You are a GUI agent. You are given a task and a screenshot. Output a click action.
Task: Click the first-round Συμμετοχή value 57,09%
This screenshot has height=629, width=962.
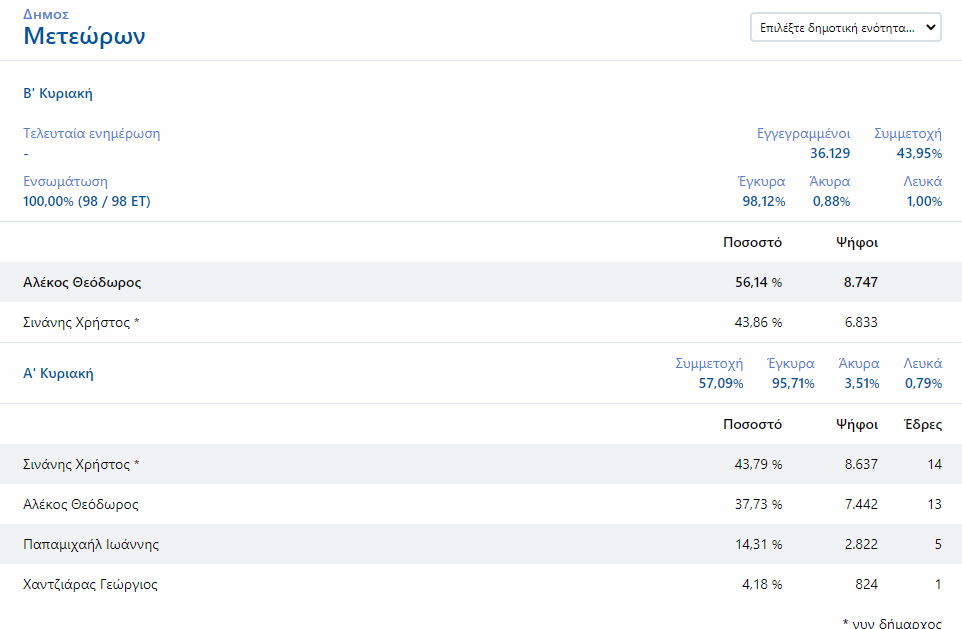coord(721,383)
